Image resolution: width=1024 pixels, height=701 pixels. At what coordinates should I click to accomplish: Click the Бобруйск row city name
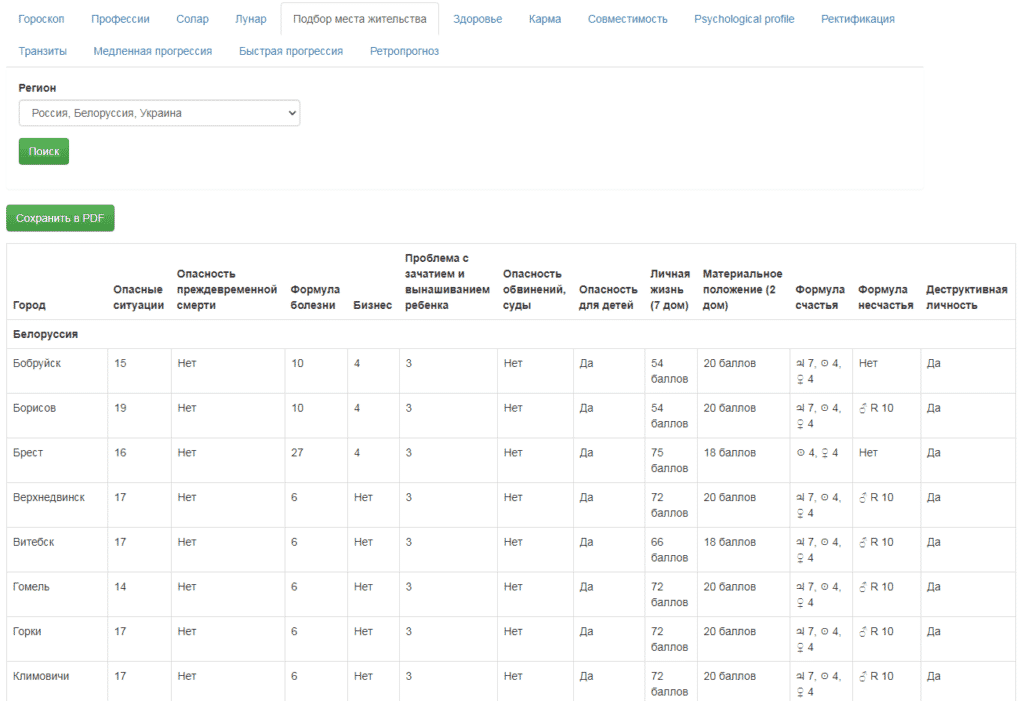37,363
